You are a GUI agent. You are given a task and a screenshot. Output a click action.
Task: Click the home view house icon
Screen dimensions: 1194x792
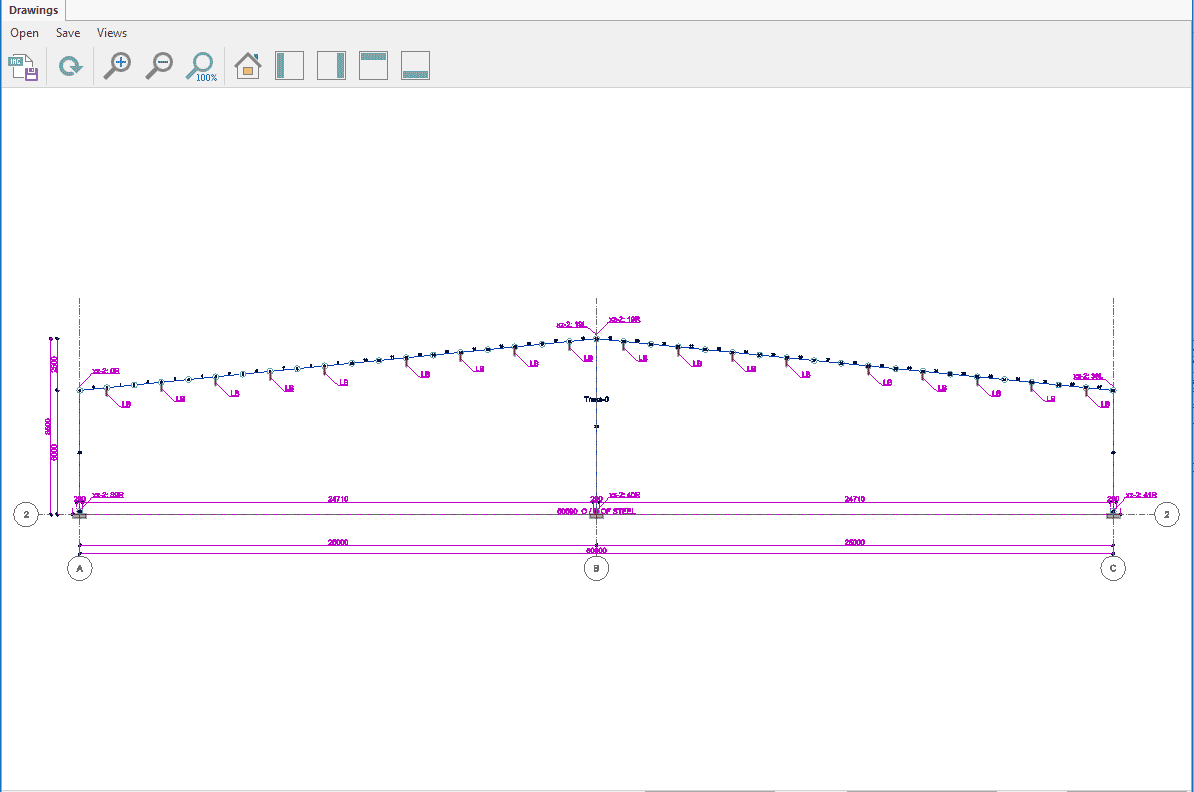click(247, 67)
